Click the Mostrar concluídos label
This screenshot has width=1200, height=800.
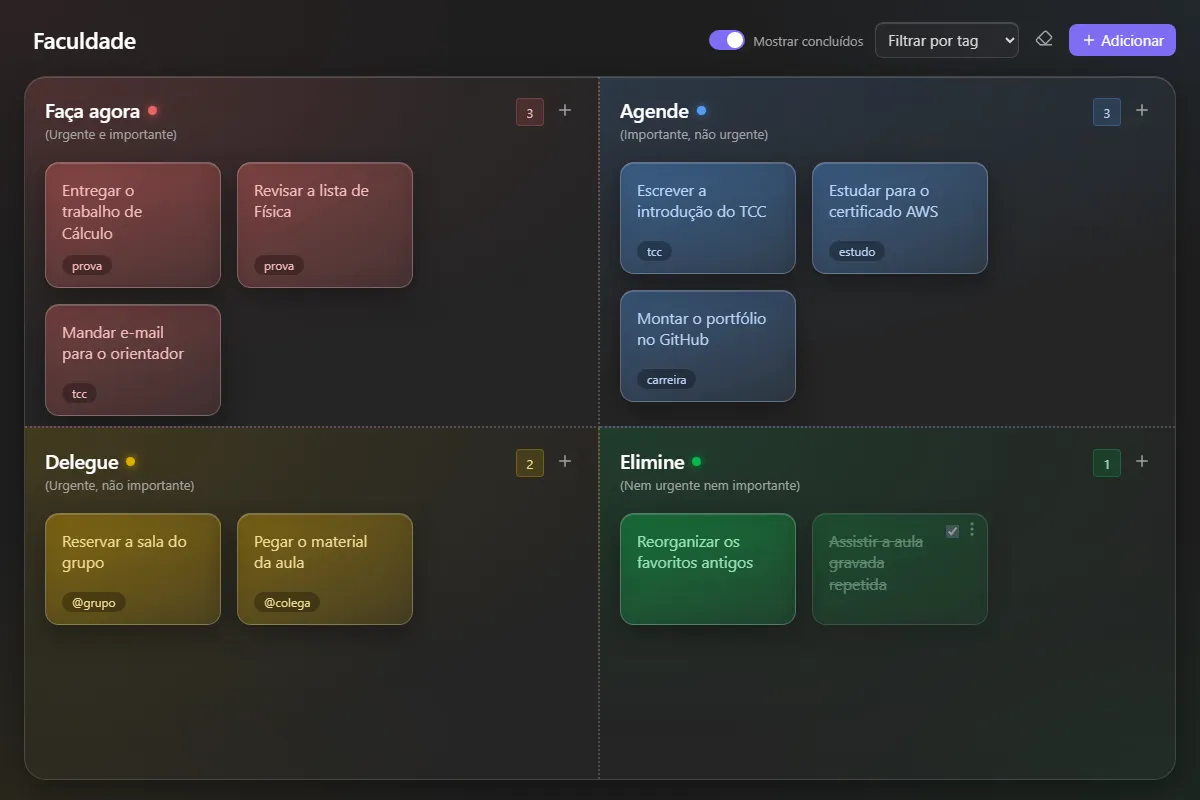coord(808,41)
